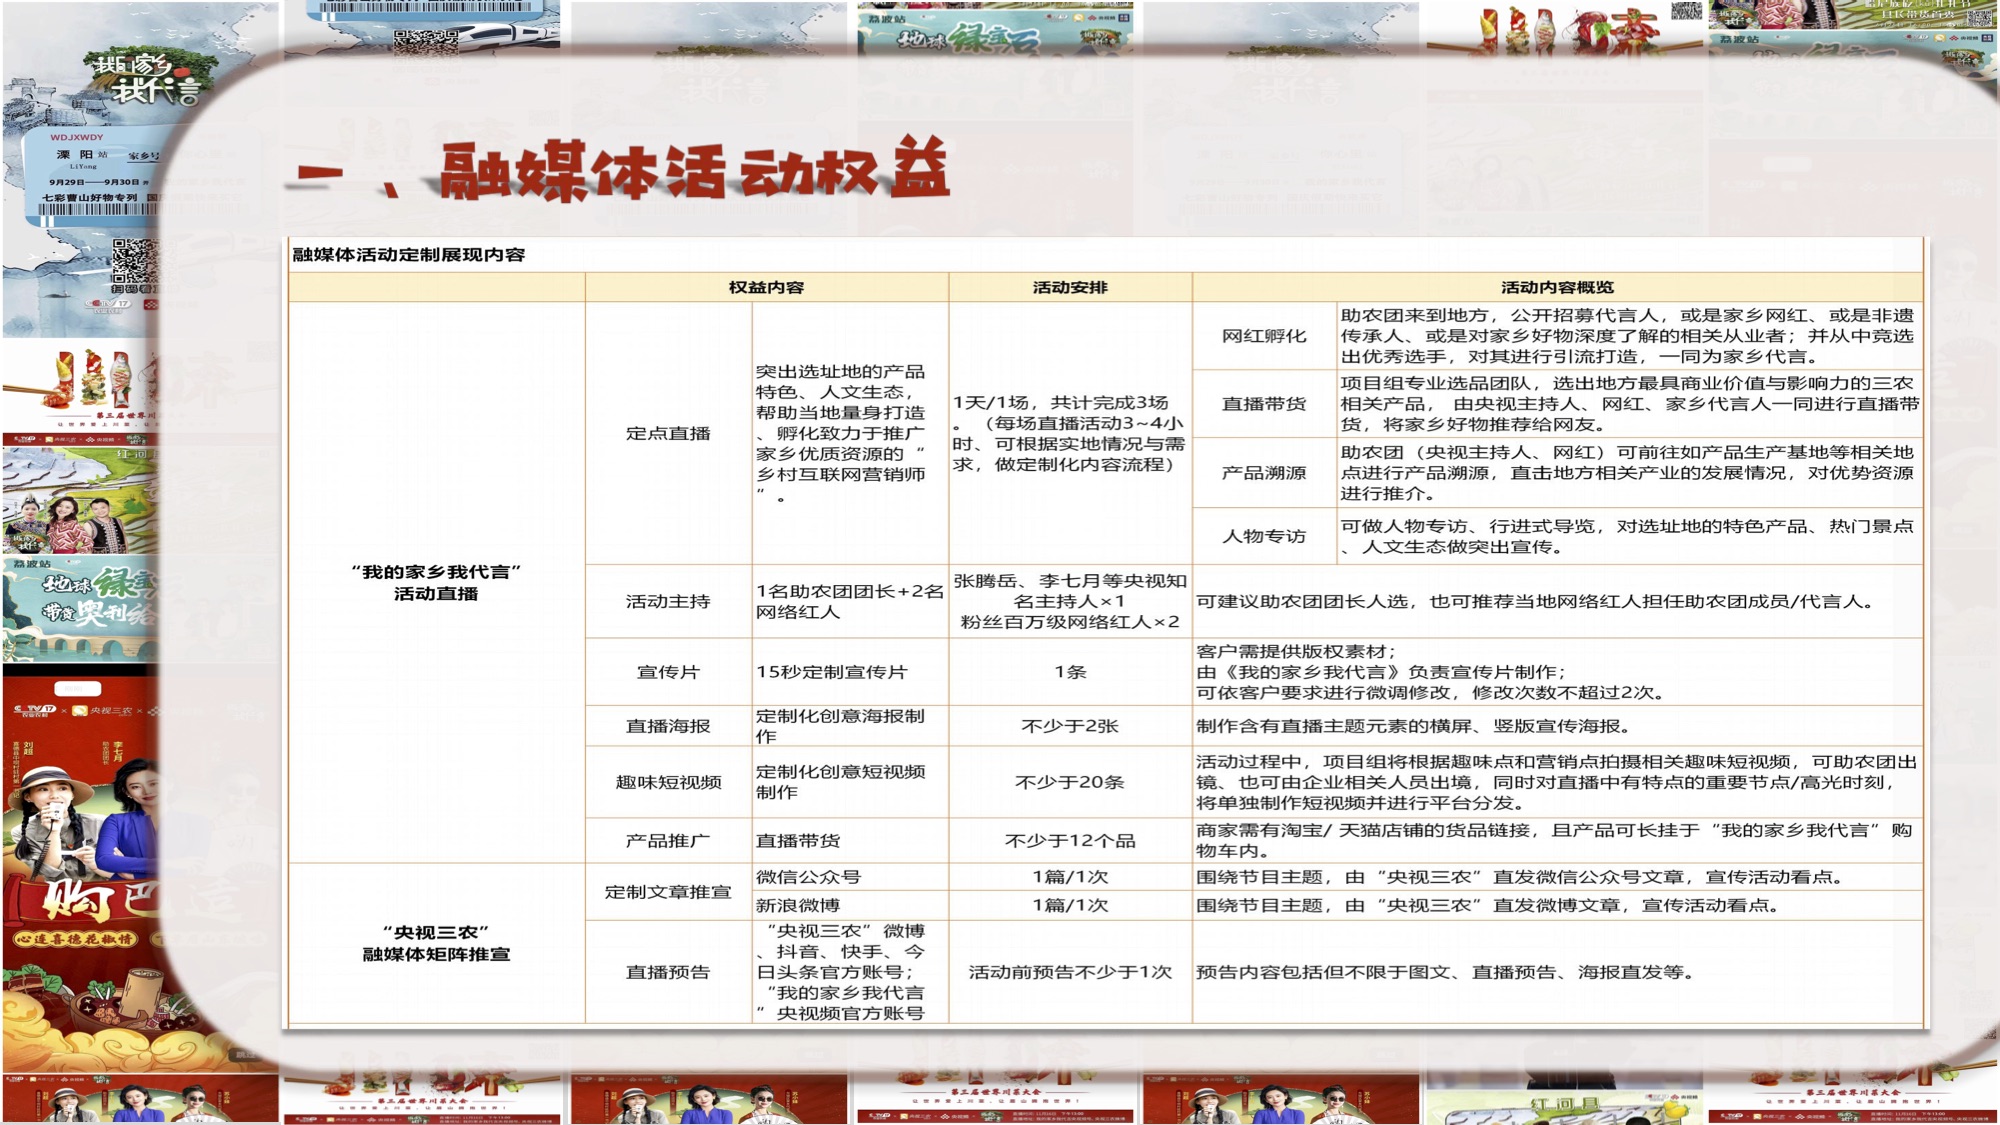Click the 权益内容 column header

tap(766, 287)
